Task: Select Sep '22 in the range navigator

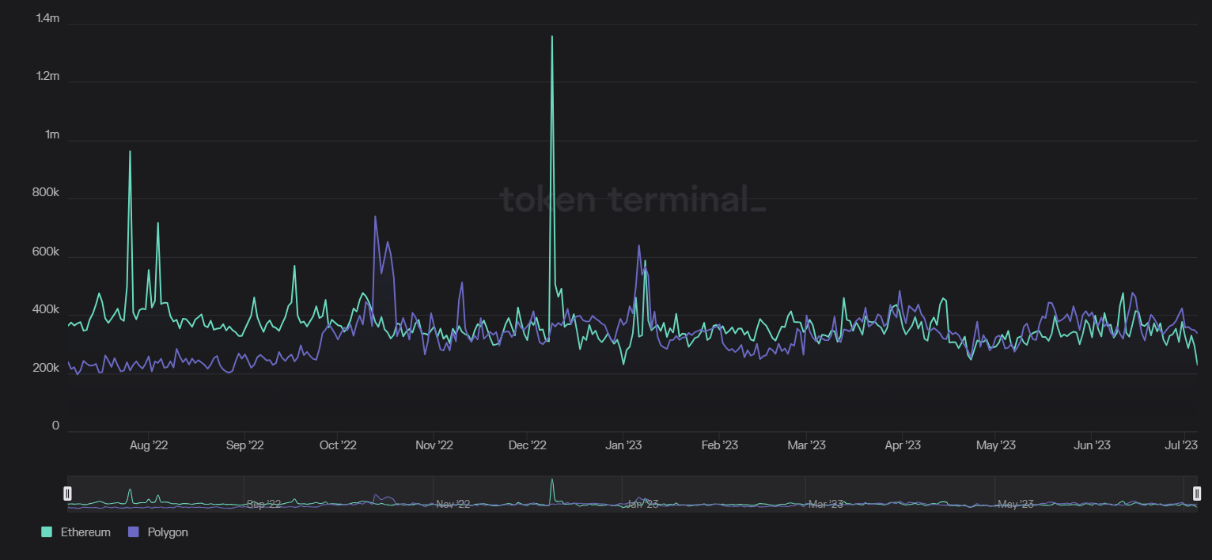Action: coord(265,505)
